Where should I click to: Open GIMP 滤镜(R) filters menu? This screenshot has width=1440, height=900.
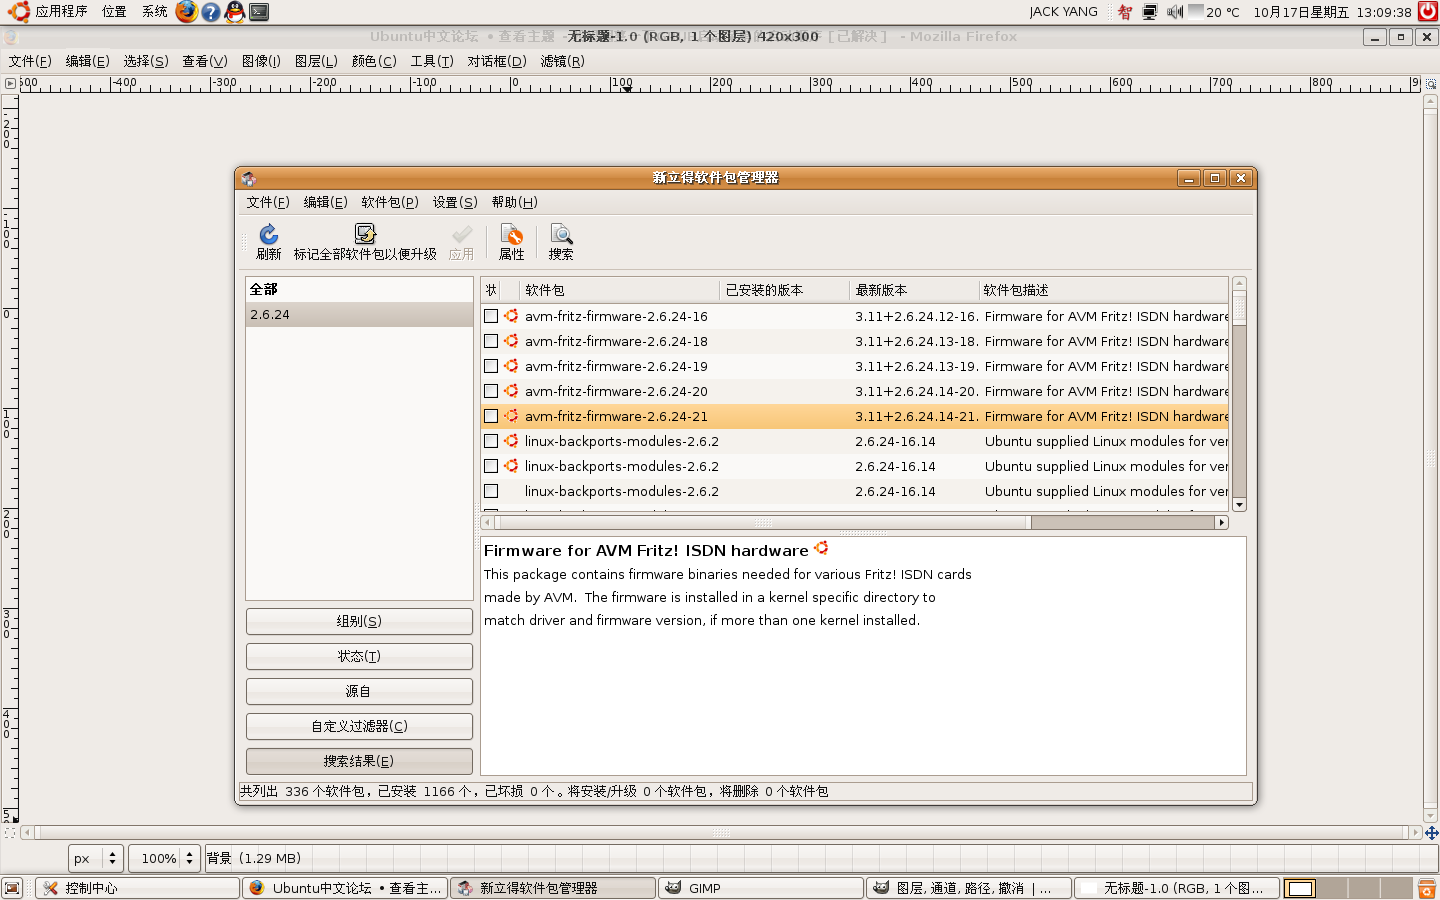562,61
